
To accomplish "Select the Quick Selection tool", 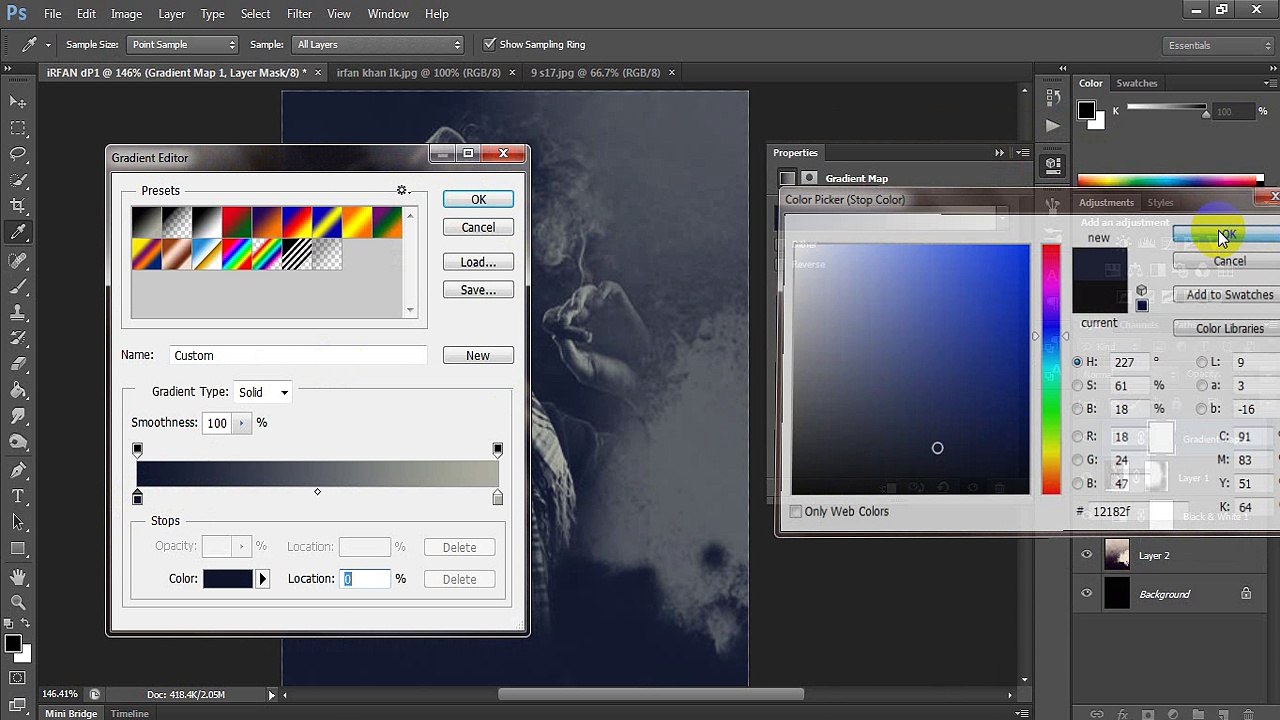I will pyautogui.click(x=18, y=180).
